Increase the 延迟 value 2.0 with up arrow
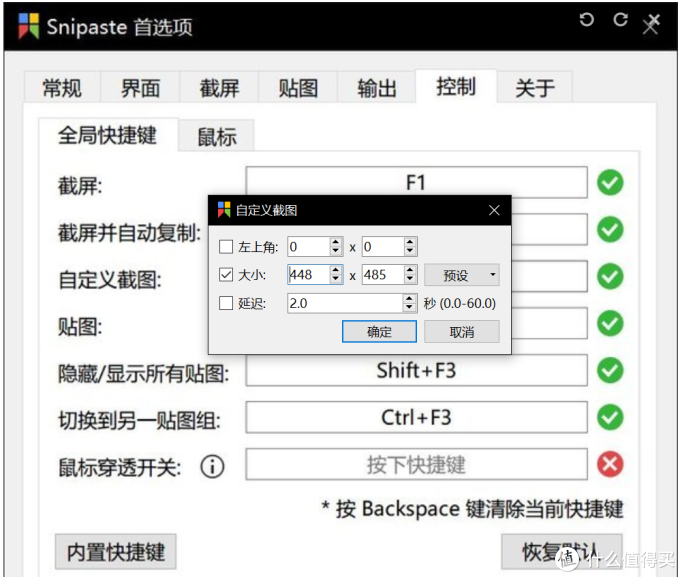The height and width of the screenshot is (577, 680). (409, 298)
